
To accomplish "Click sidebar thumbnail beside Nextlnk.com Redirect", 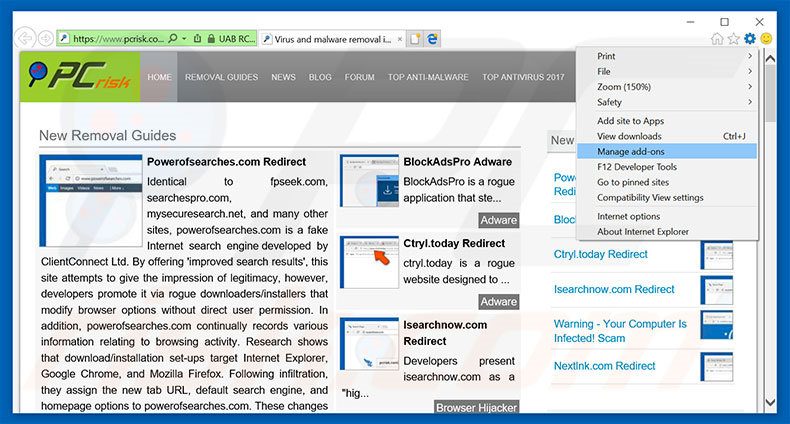I will [717, 367].
